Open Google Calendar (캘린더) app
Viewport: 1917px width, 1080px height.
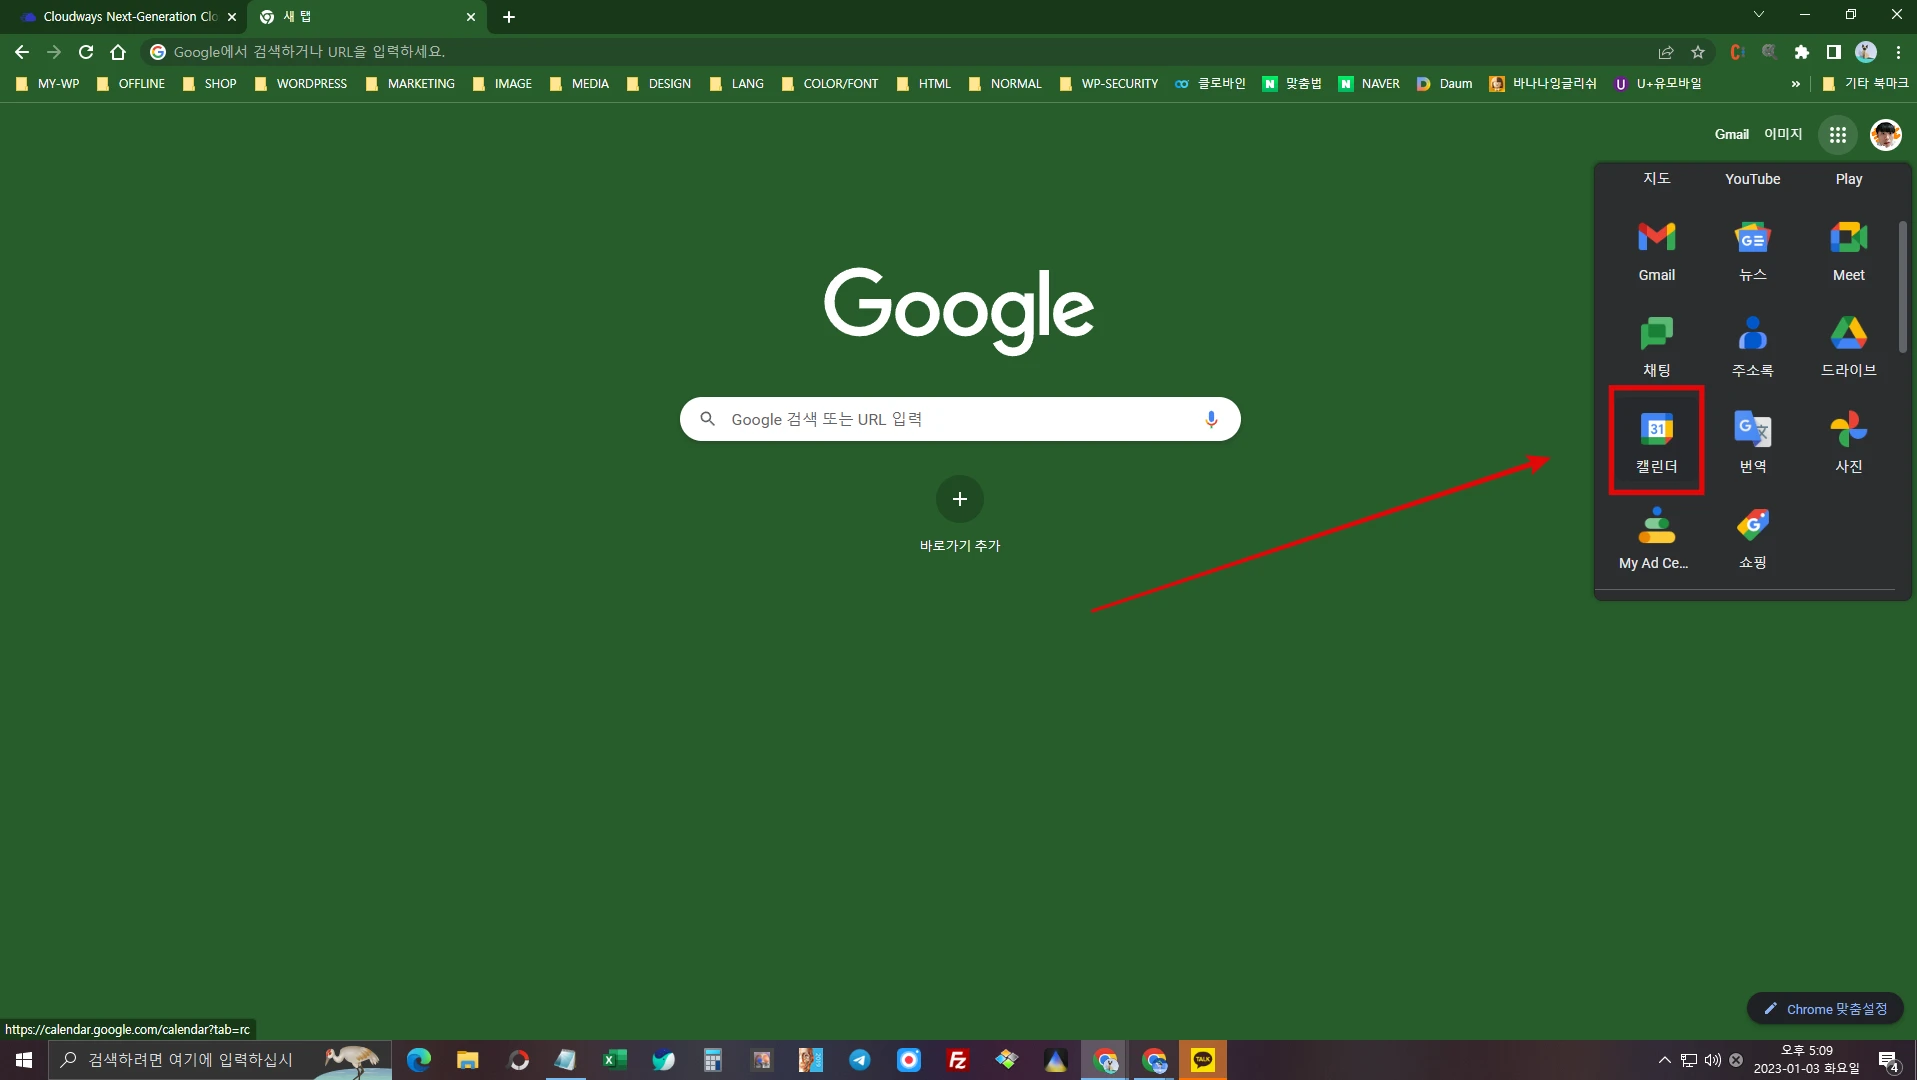(1656, 441)
